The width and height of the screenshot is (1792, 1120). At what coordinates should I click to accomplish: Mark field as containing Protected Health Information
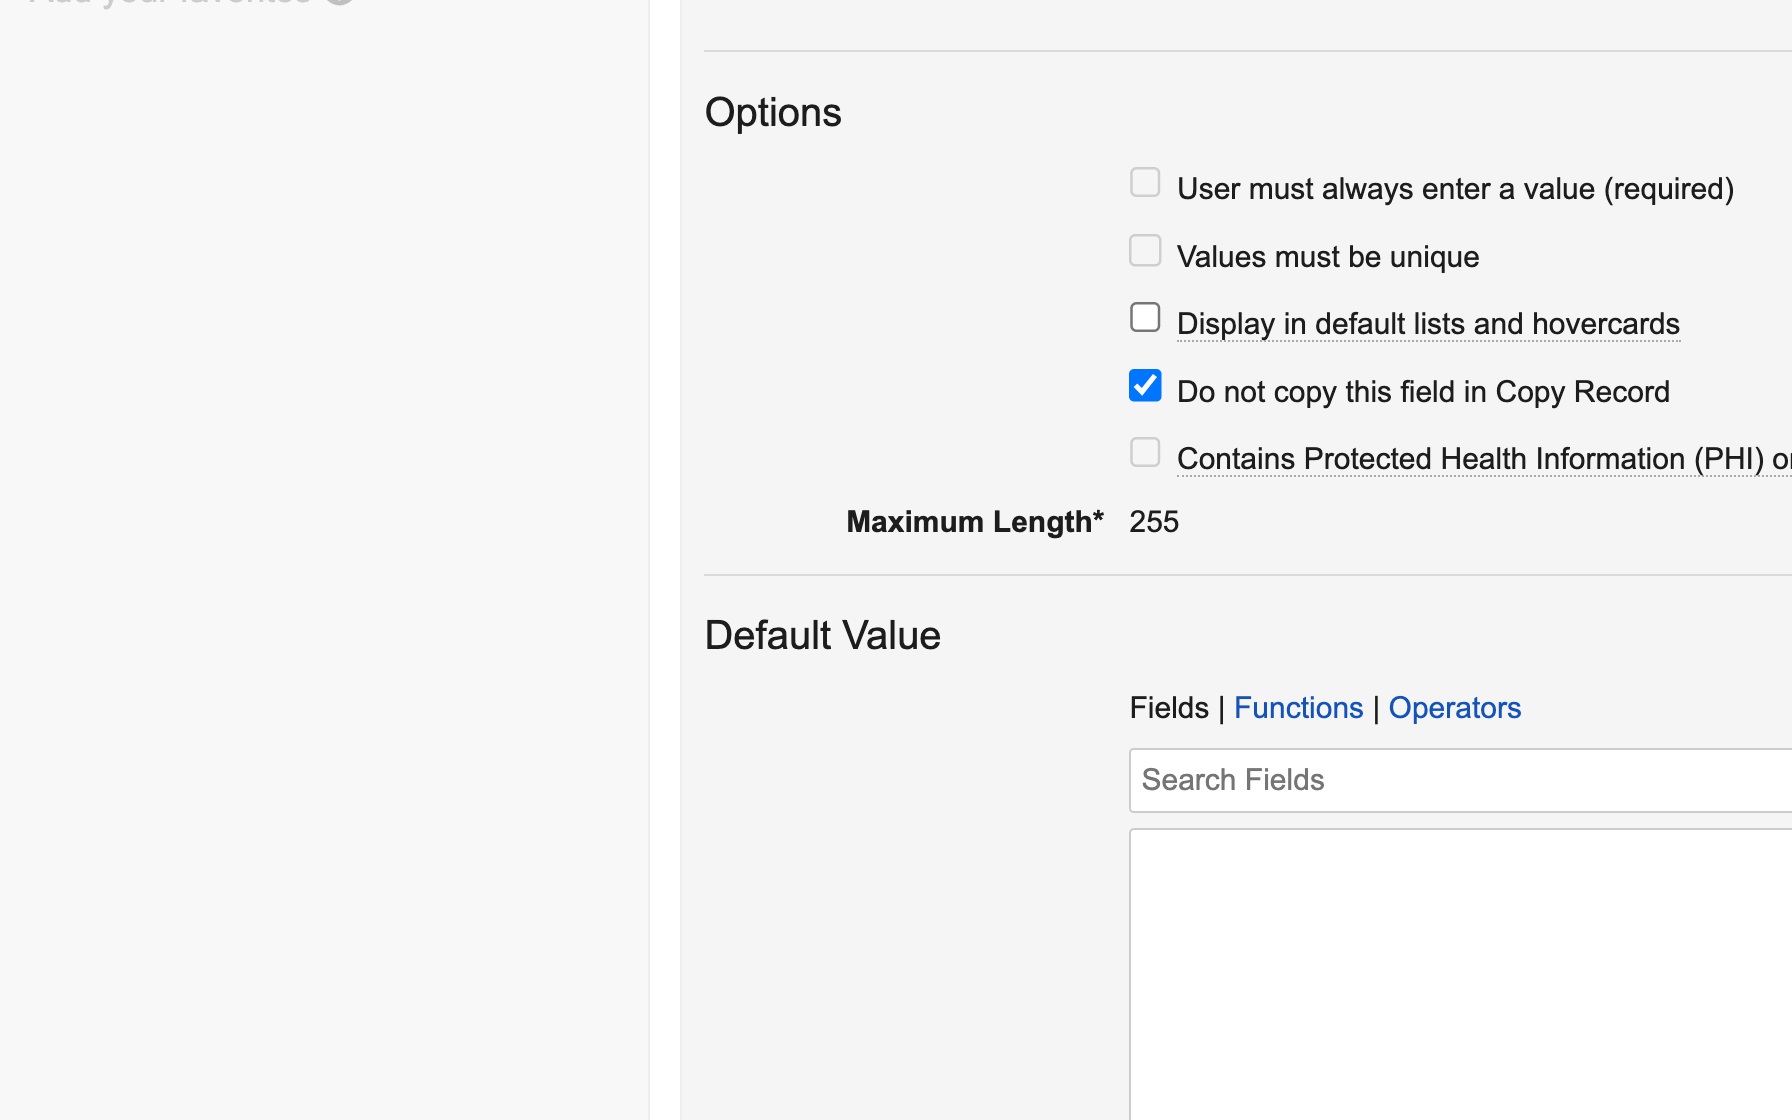pyautogui.click(x=1145, y=453)
